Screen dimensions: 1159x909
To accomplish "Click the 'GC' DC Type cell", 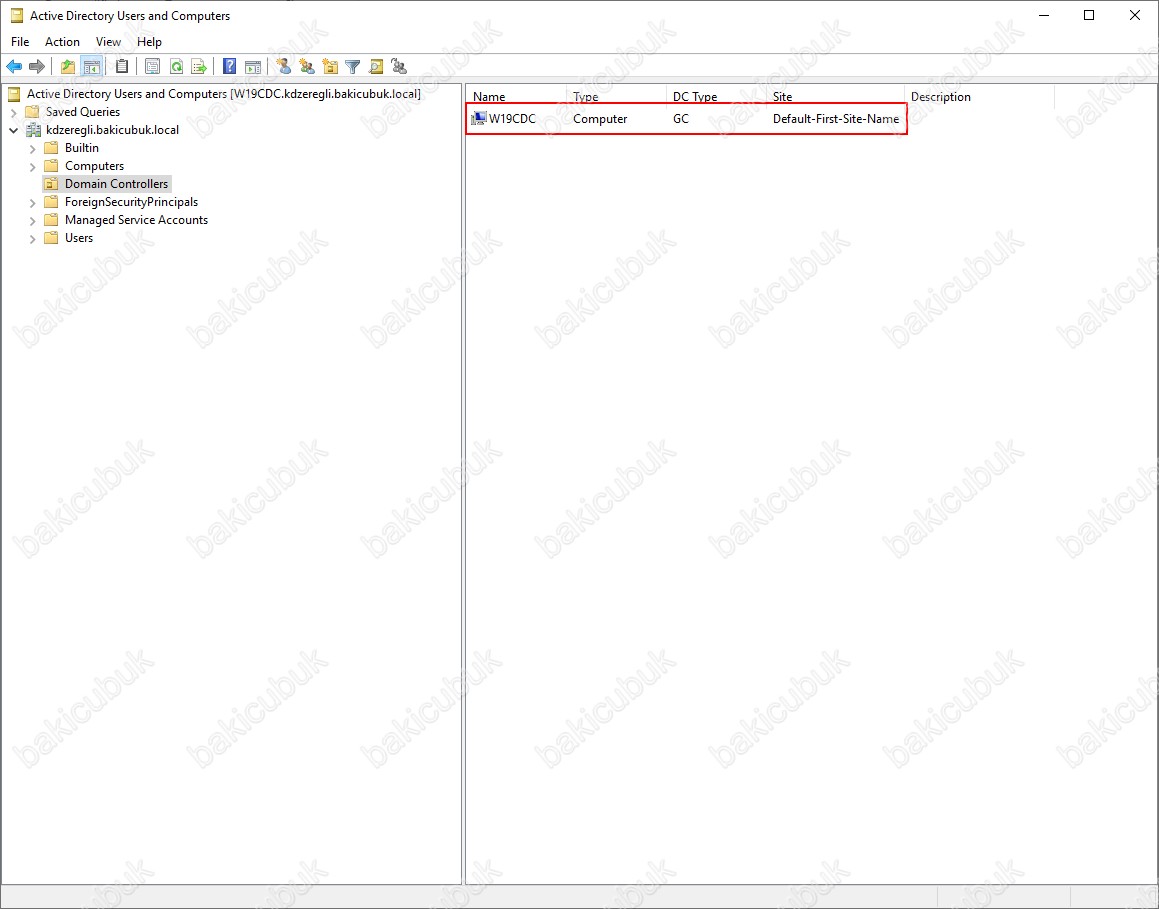I will (x=681, y=118).
